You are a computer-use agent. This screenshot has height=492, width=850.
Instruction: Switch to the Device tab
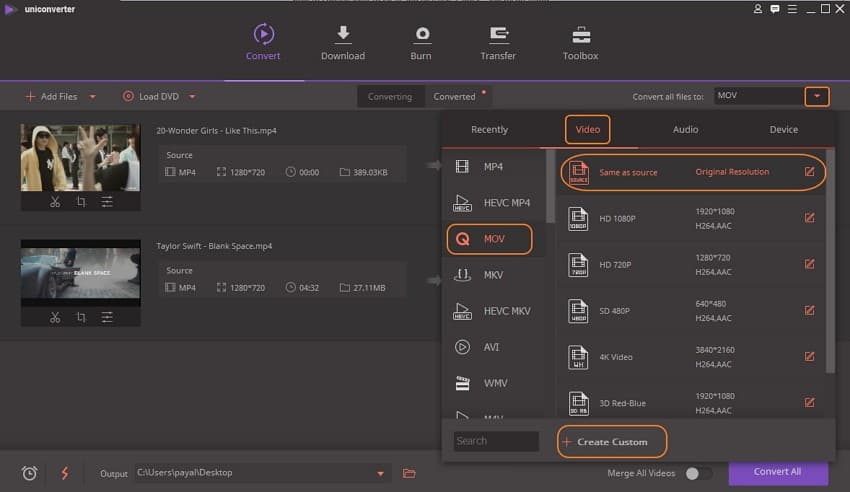tap(783, 129)
